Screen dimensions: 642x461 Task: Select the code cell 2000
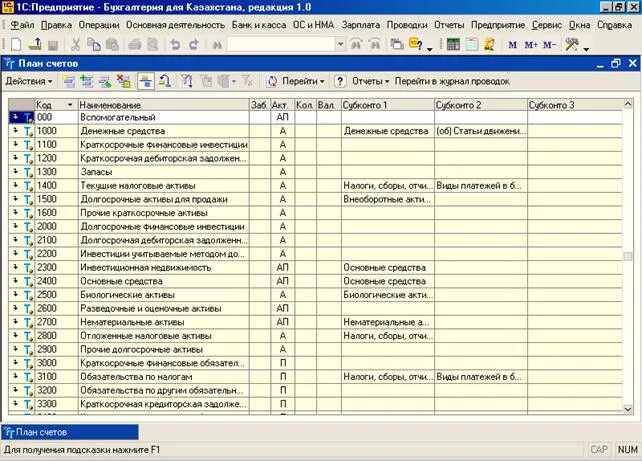(56, 226)
